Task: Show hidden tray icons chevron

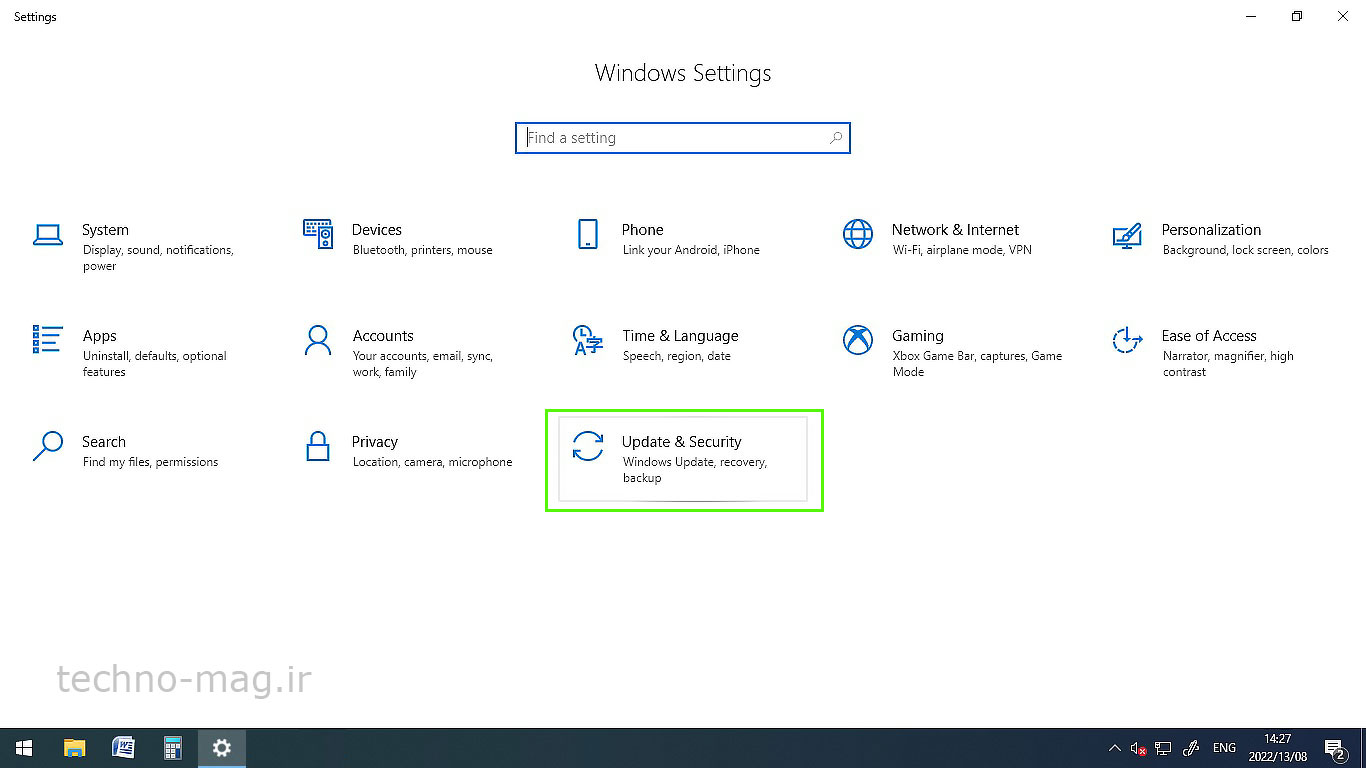Action: click(x=1115, y=748)
